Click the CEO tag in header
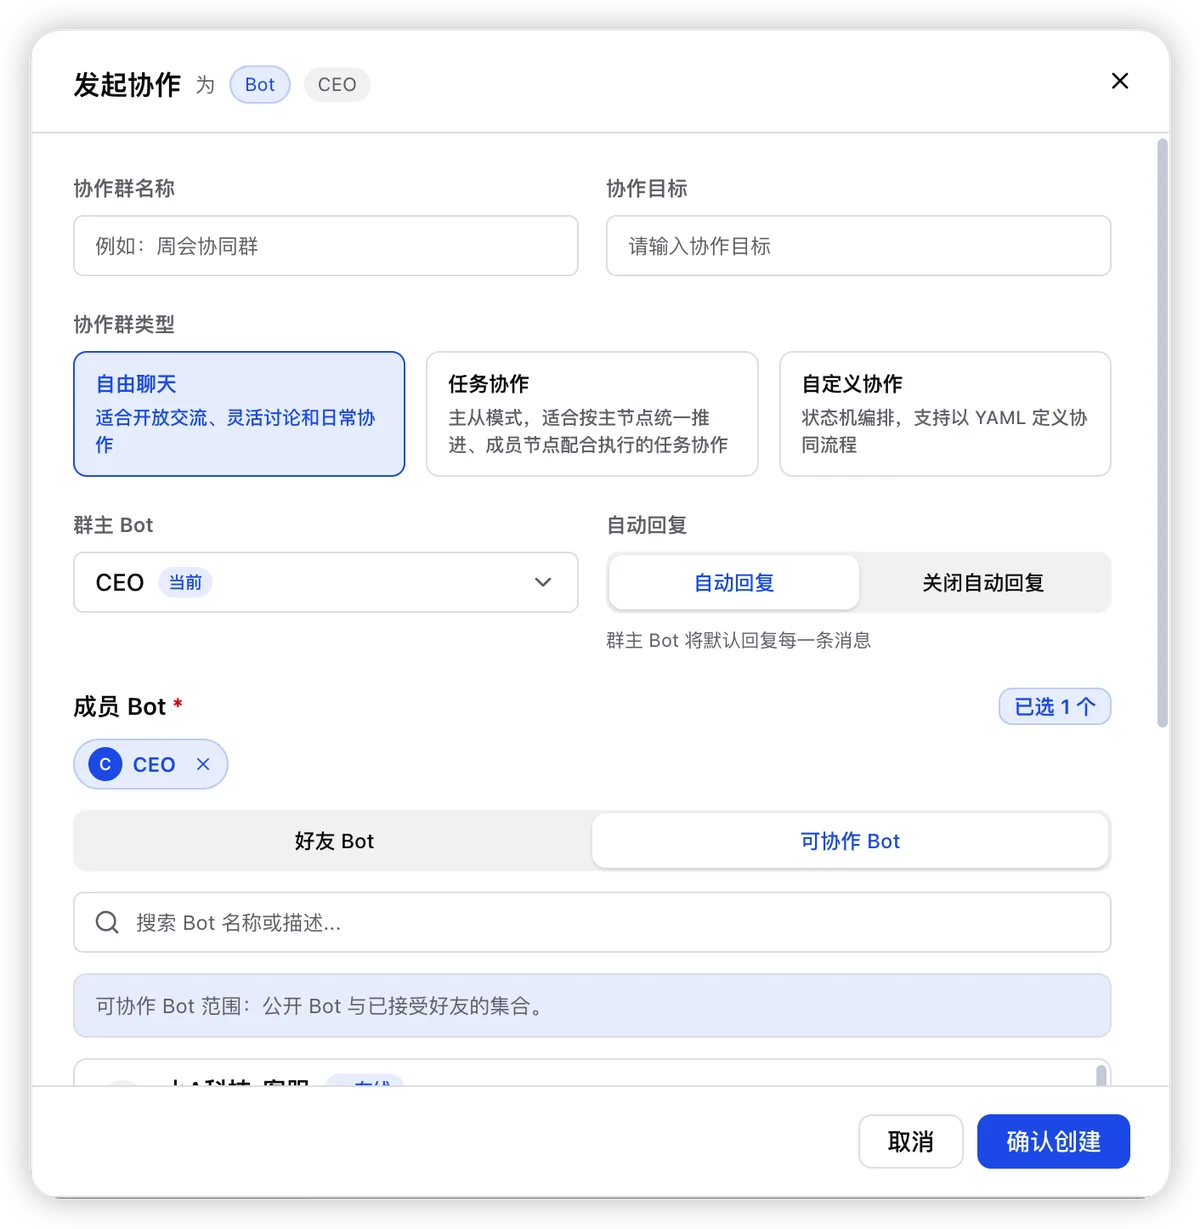The height and width of the screenshot is (1229, 1200). pyautogui.click(x=337, y=84)
